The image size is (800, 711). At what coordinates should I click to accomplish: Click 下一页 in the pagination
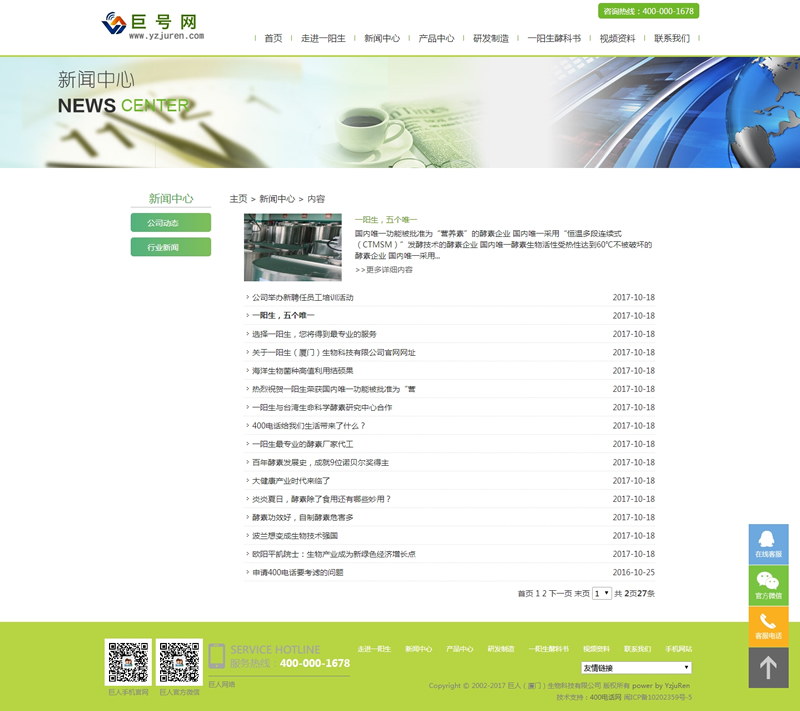click(x=560, y=593)
